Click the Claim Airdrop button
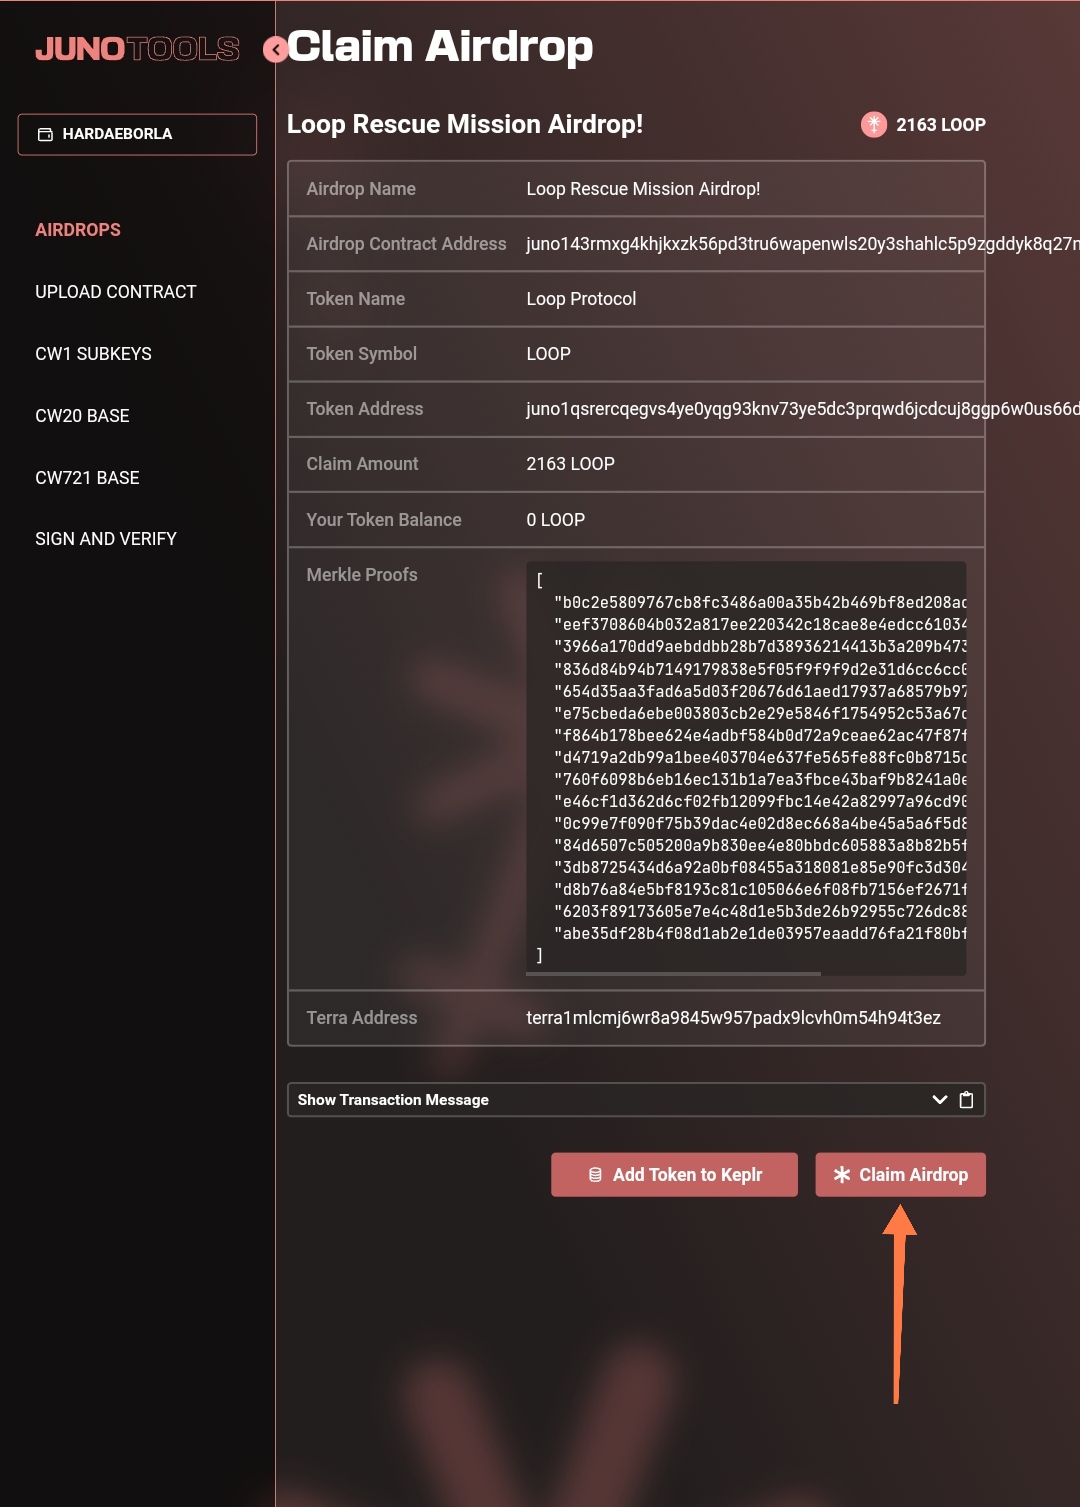1080x1507 pixels. pyautogui.click(x=900, y=1175)
